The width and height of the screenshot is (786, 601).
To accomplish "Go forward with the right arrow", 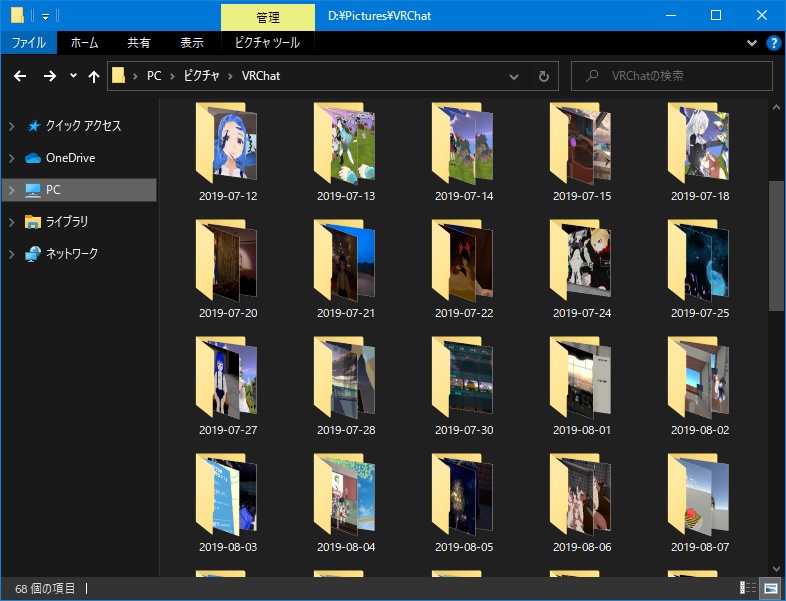I will (50, 76).
